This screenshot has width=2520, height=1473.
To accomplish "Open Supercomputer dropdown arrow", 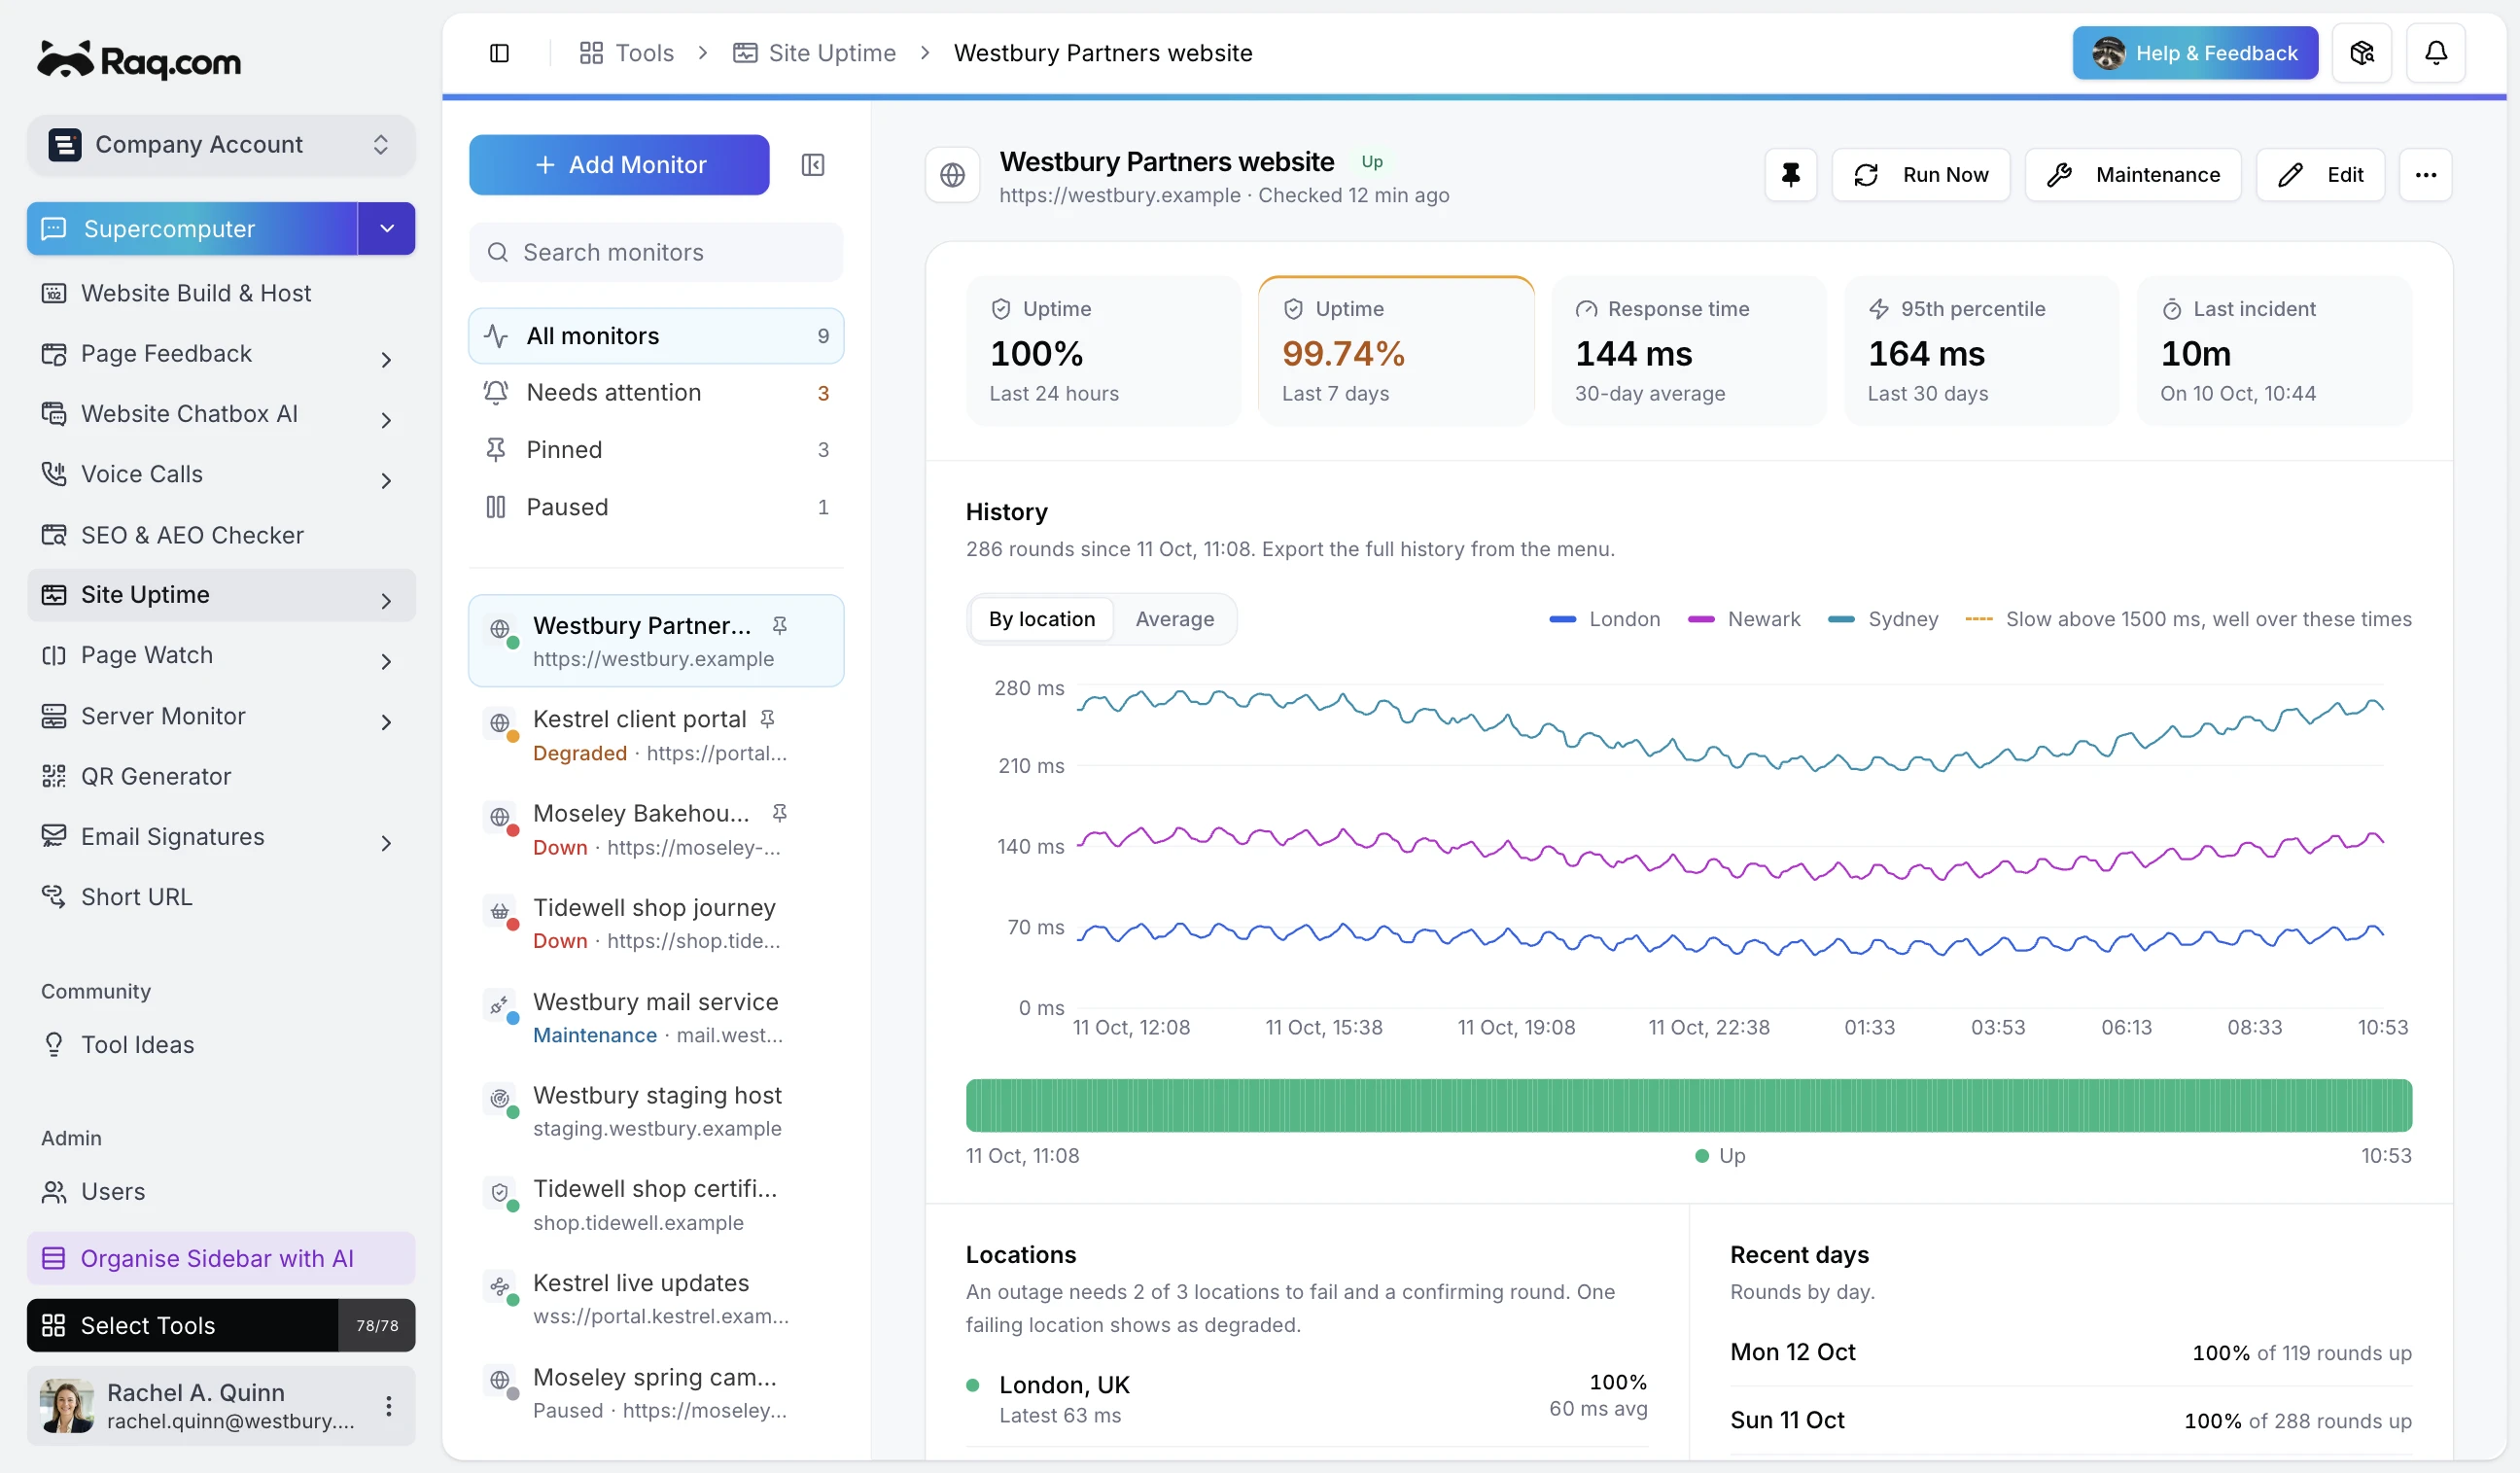I will pyautogui.click(x=387, y=228).
